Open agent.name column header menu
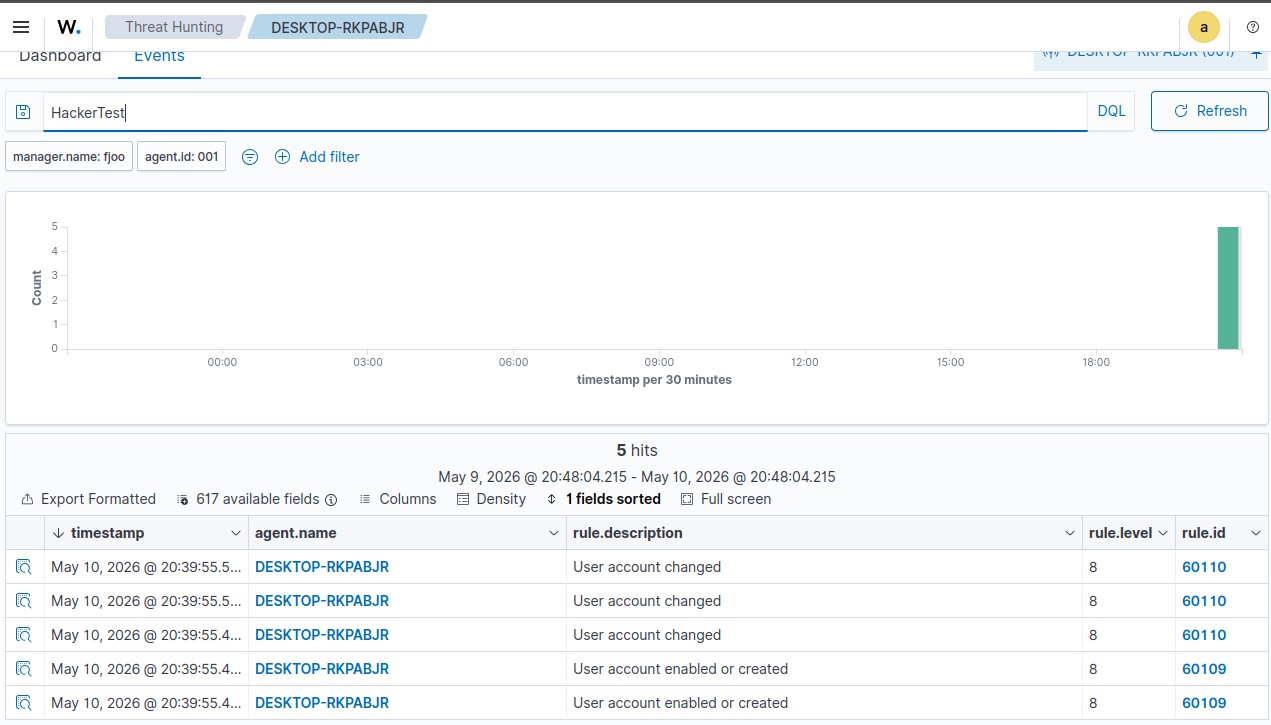1271x725 pixels. [x=554, y=533]
